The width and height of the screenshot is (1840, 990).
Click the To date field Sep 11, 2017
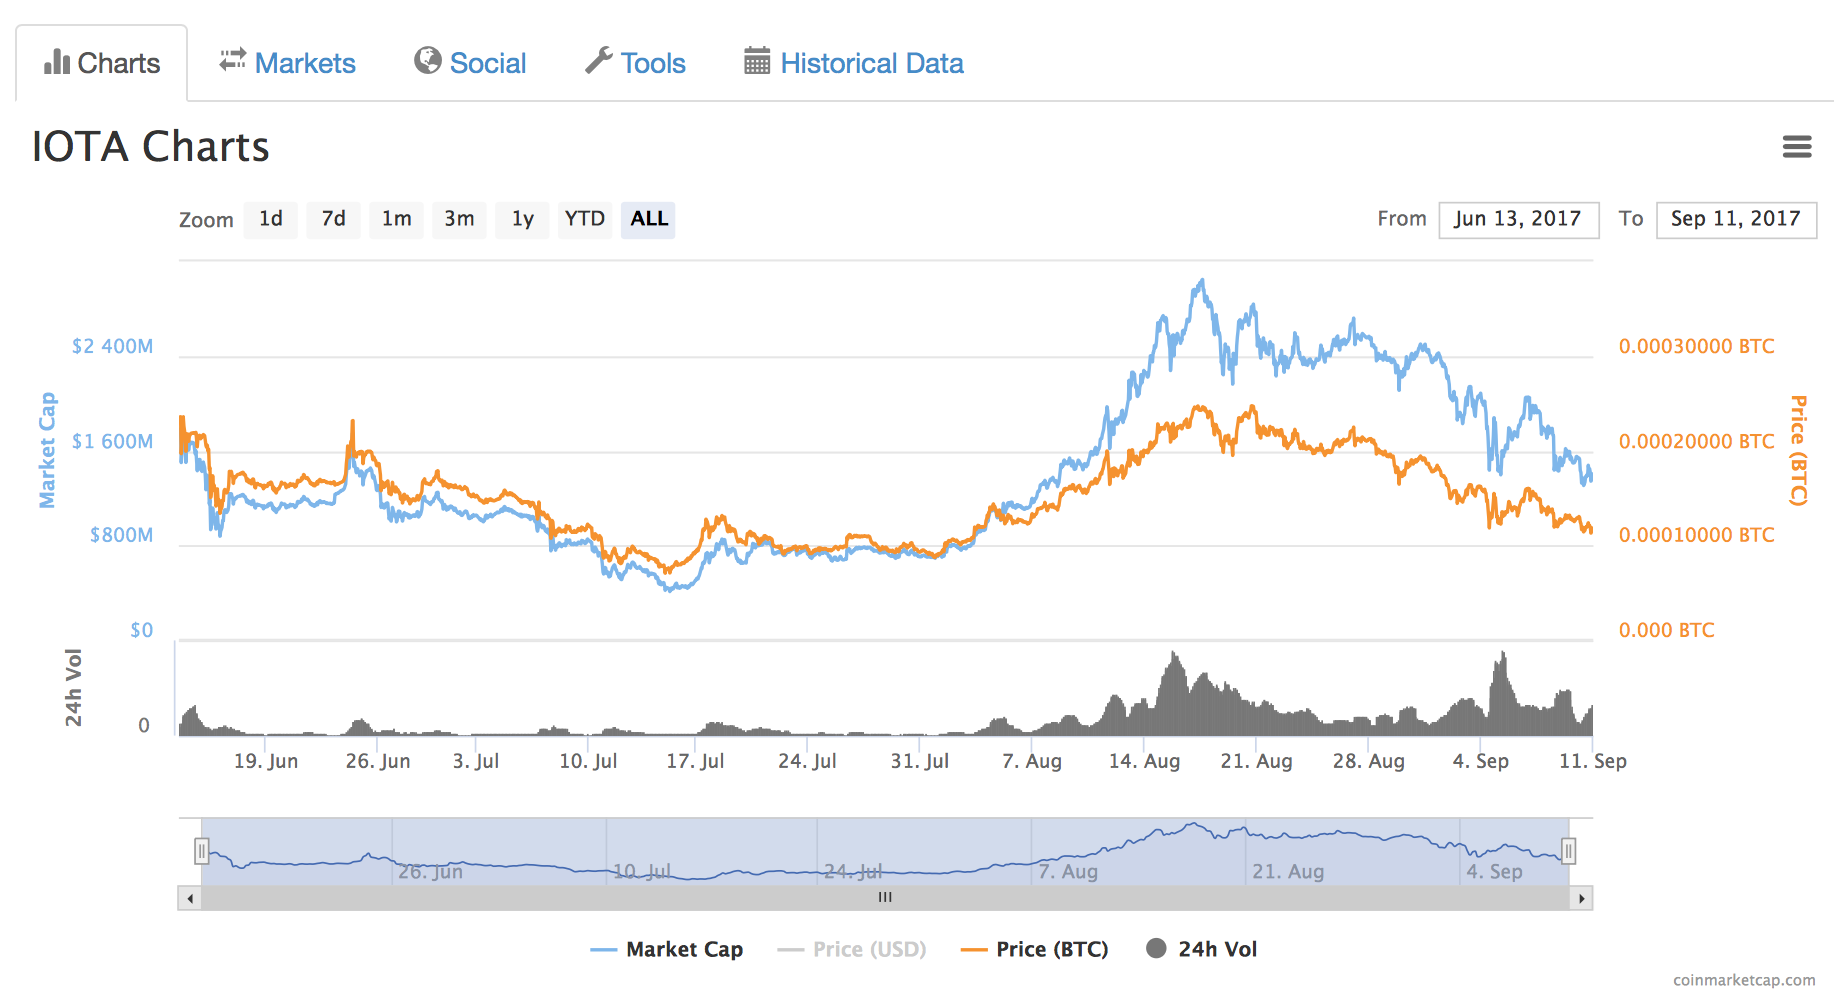coord(1736,219)
